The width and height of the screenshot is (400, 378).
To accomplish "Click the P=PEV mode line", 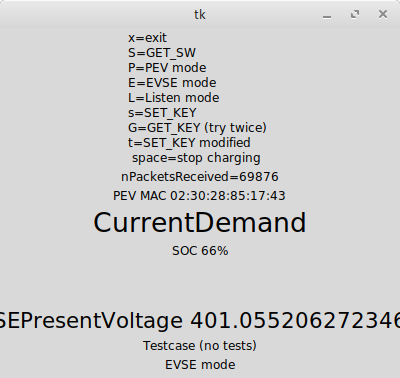I will tap(167, 68).
